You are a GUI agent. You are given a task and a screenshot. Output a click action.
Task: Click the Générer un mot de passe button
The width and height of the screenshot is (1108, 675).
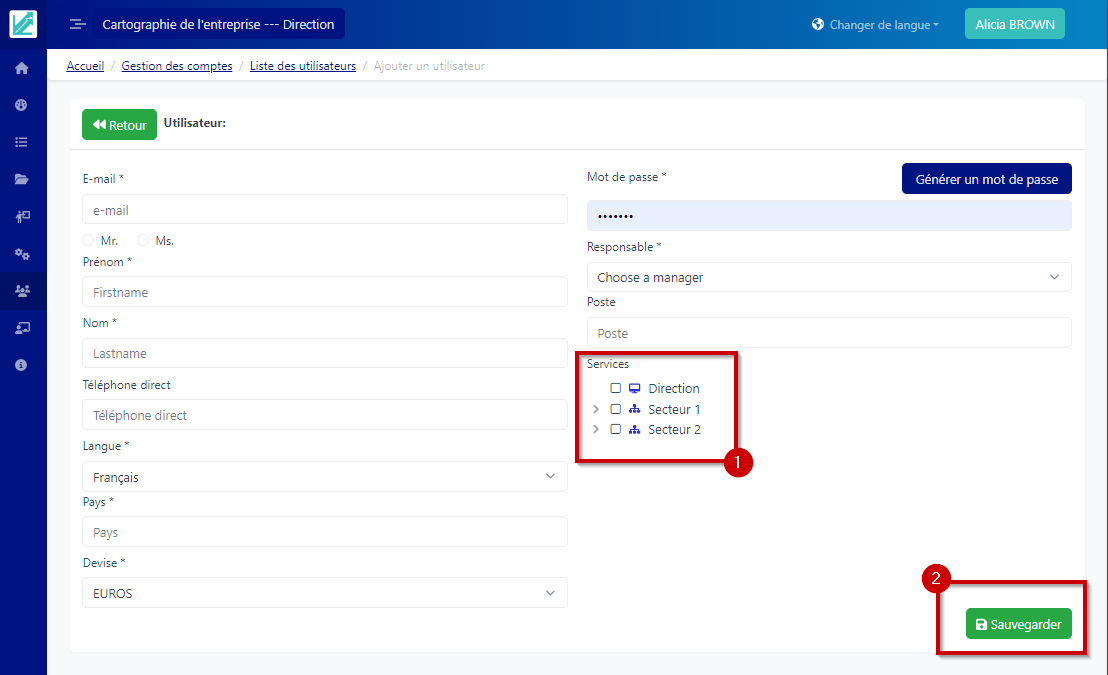click(986, 179)
